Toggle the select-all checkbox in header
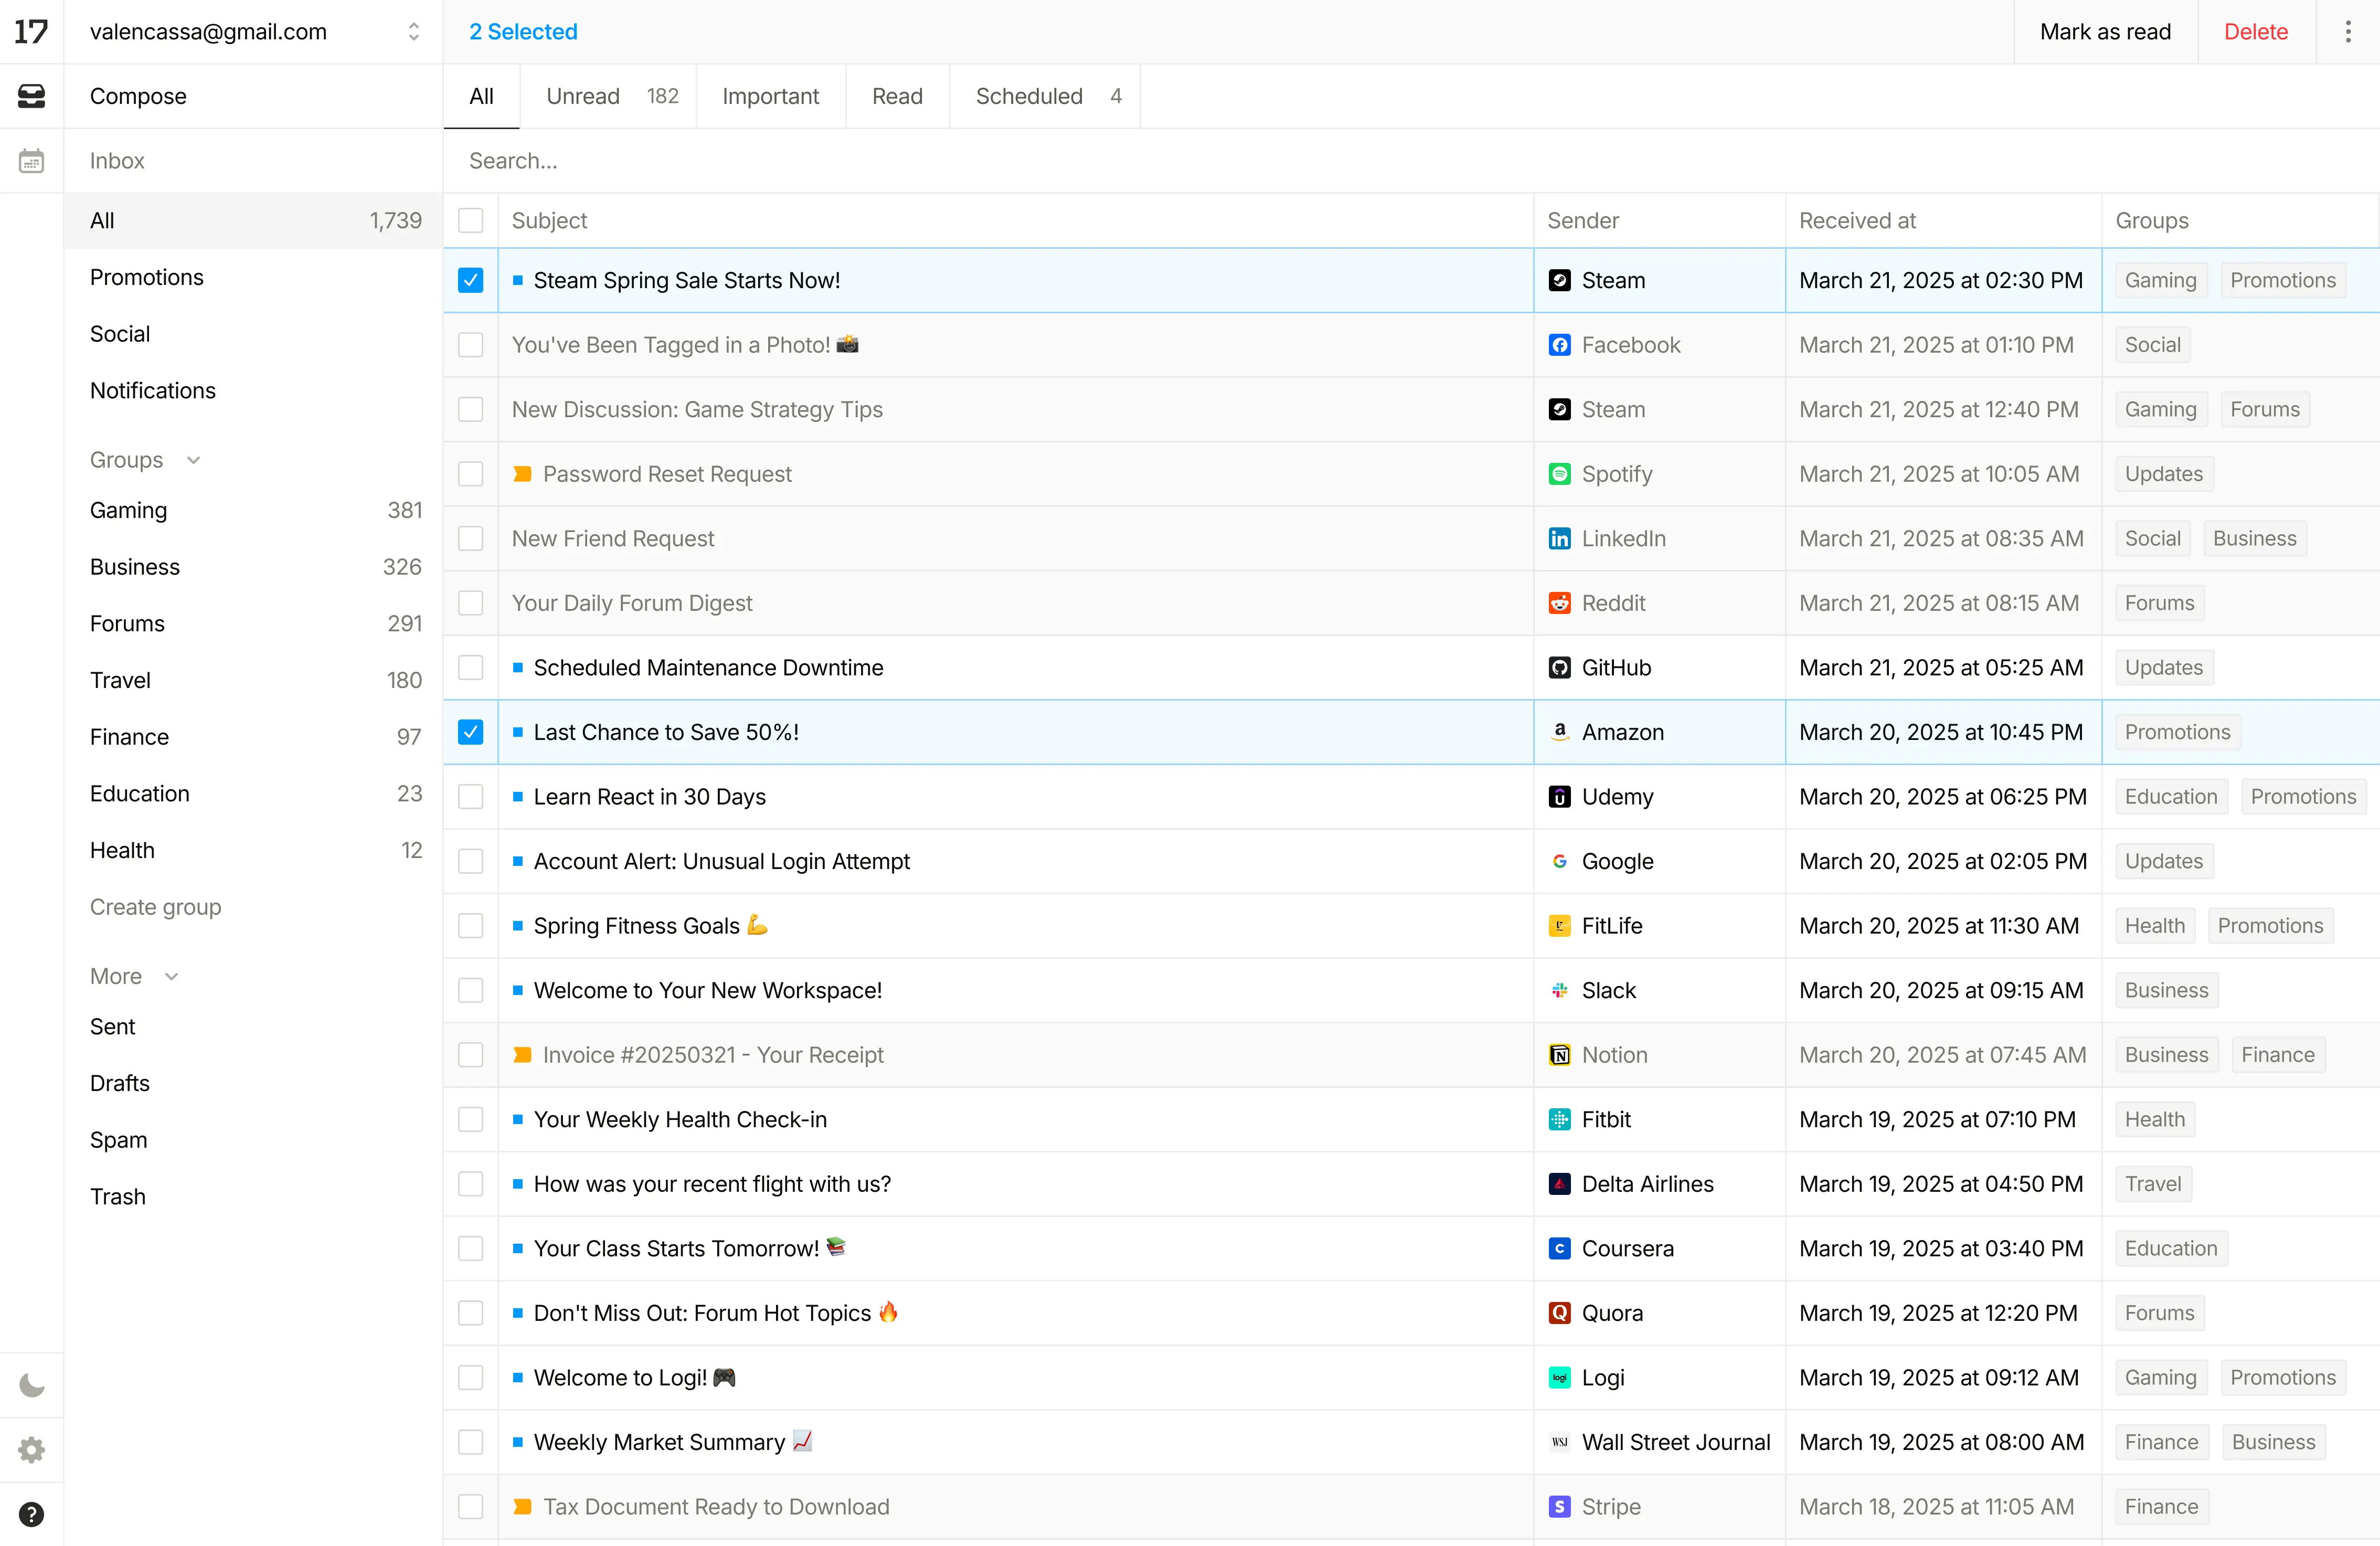The image size is (2380, 1546). pyautogui.click(x=470, y=220)
